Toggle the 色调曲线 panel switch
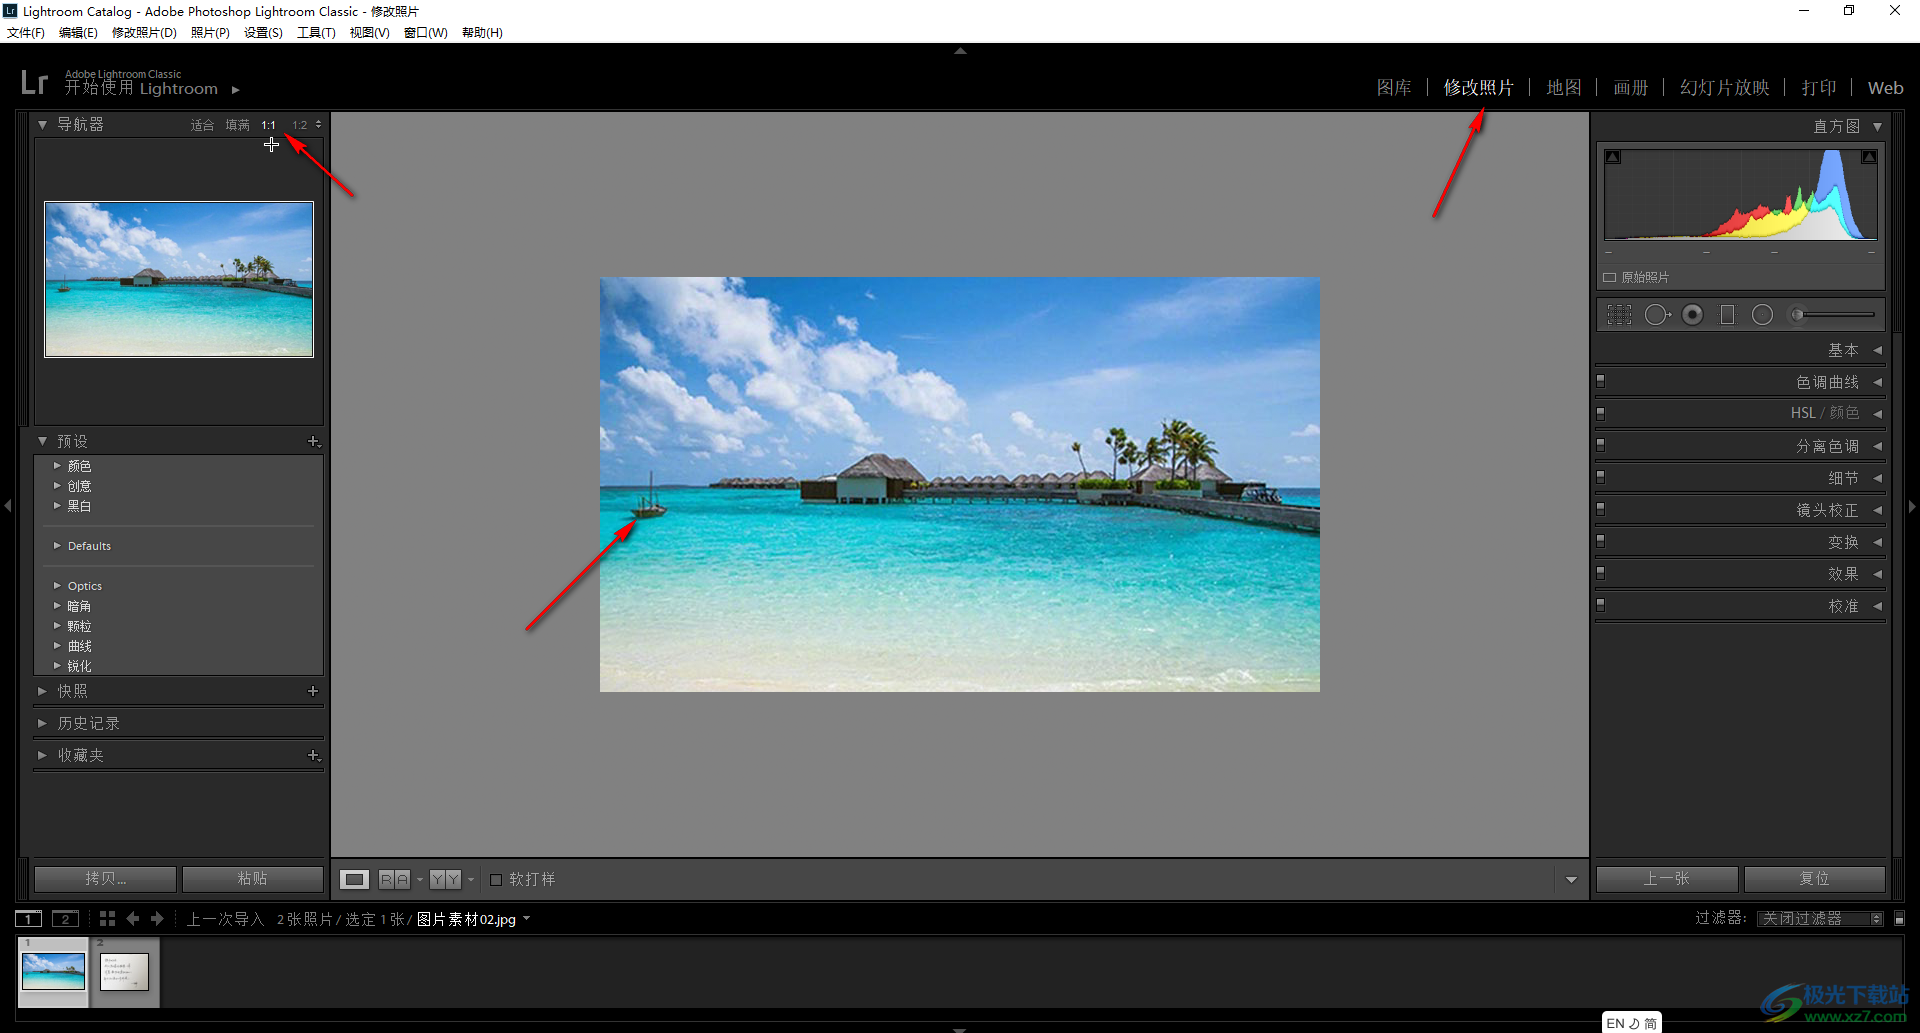This screenshot has height=1033, width=1920. click(x=1600, y=381)
